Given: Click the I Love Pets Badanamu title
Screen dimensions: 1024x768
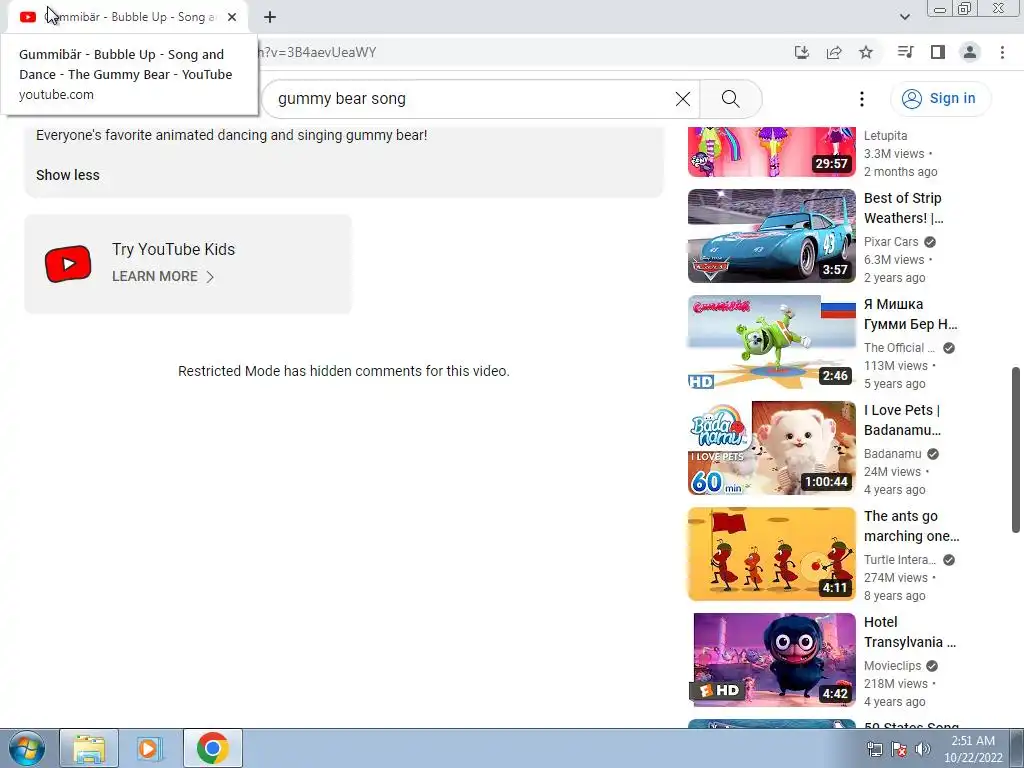Looking at the screenshot, I should (903, 420).
